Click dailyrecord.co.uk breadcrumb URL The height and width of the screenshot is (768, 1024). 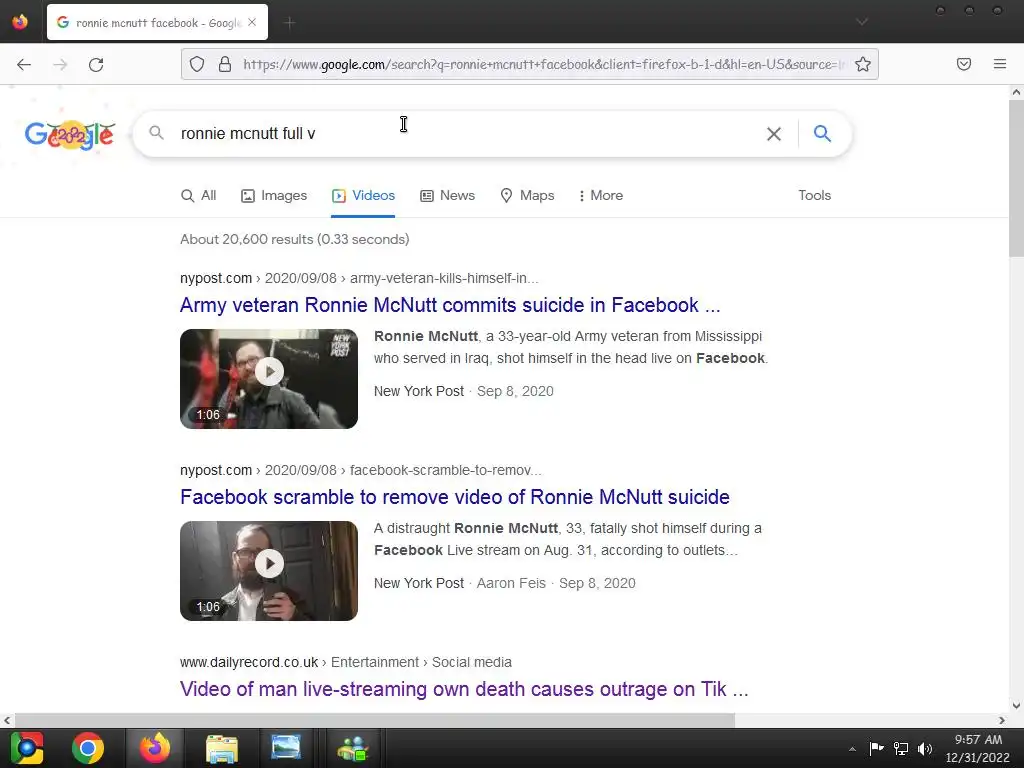(345, 662)
